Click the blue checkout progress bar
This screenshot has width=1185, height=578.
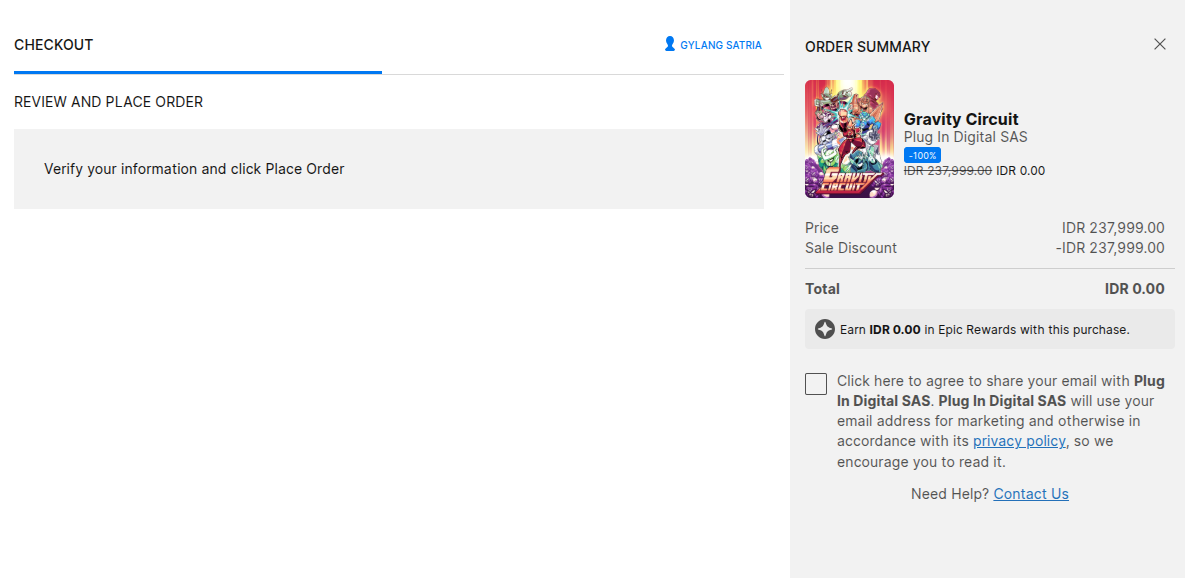click(198, 72)
